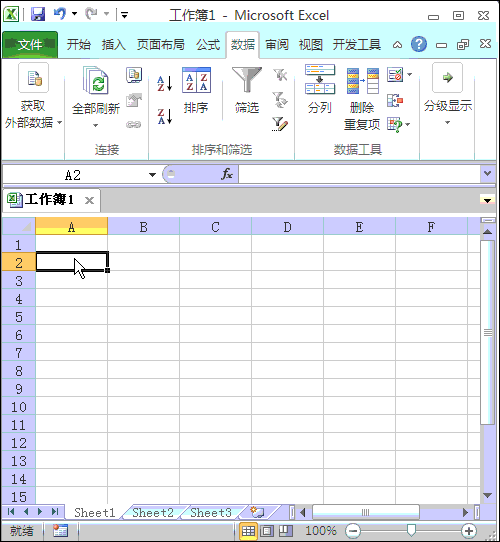Click the Insert Worksheet tab icon
Viewport: 500px width, 542px height.
[x=258, y=512]
